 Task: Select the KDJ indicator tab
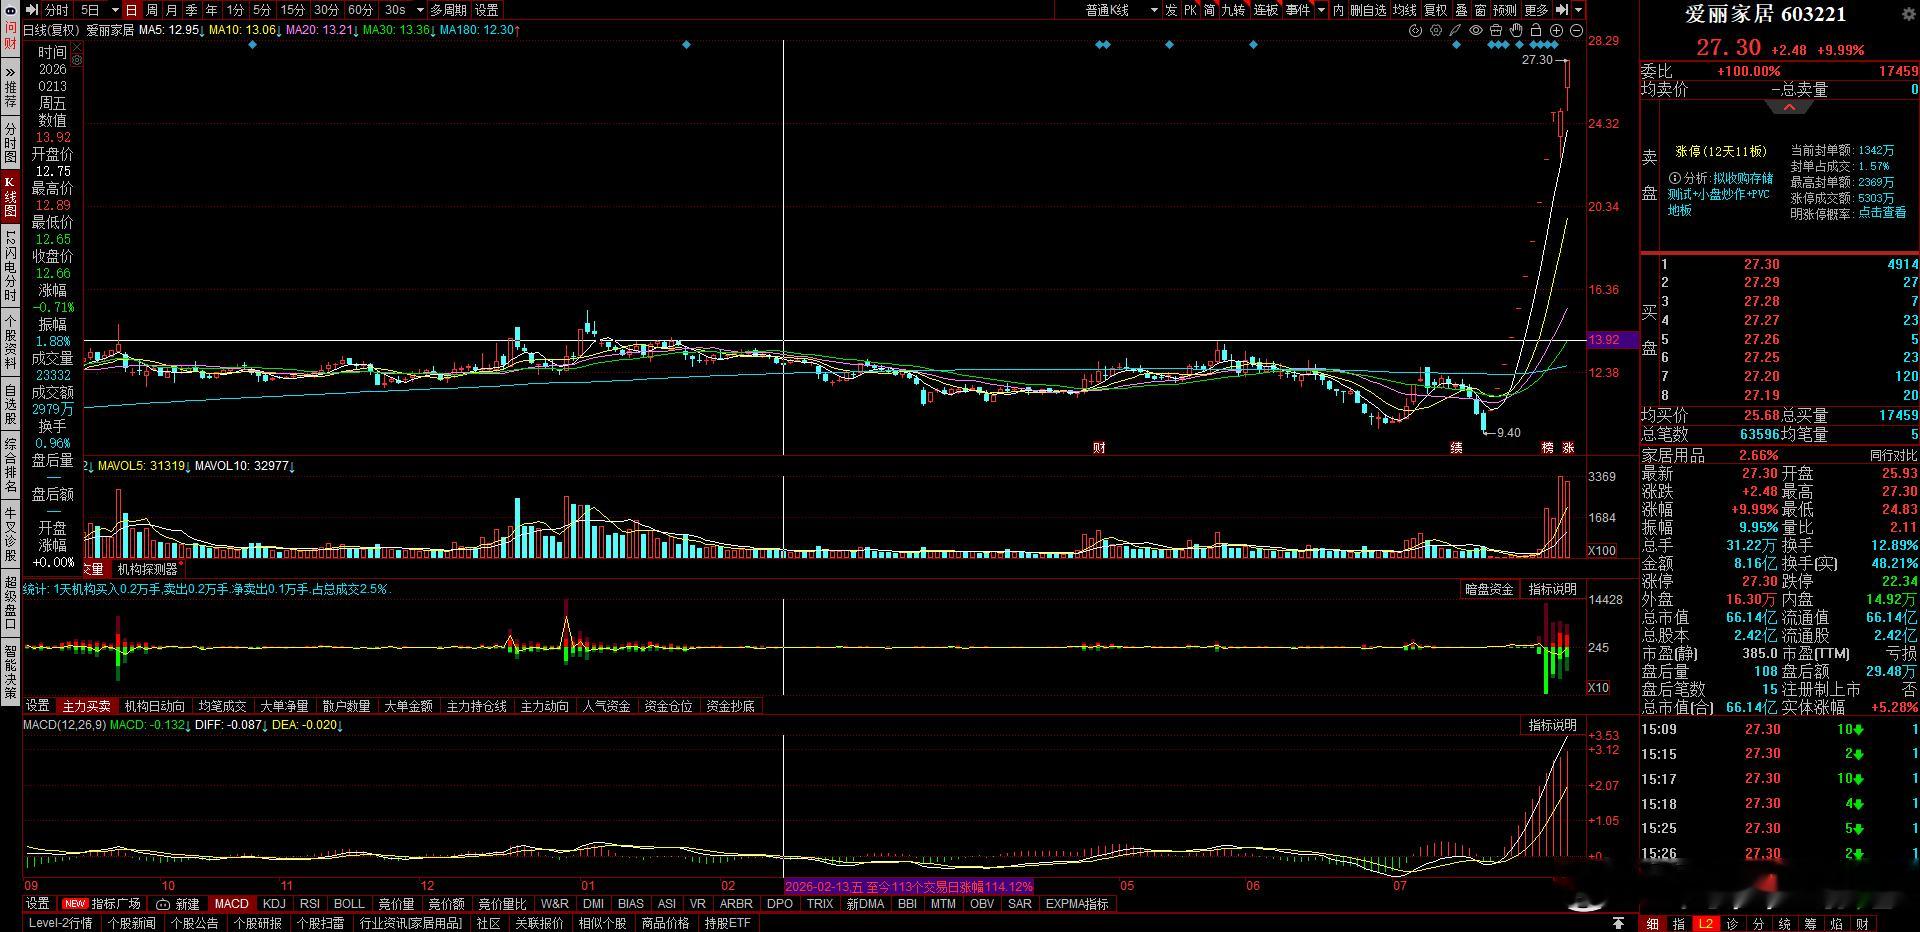pyautogui.click(x=273, y=904)
